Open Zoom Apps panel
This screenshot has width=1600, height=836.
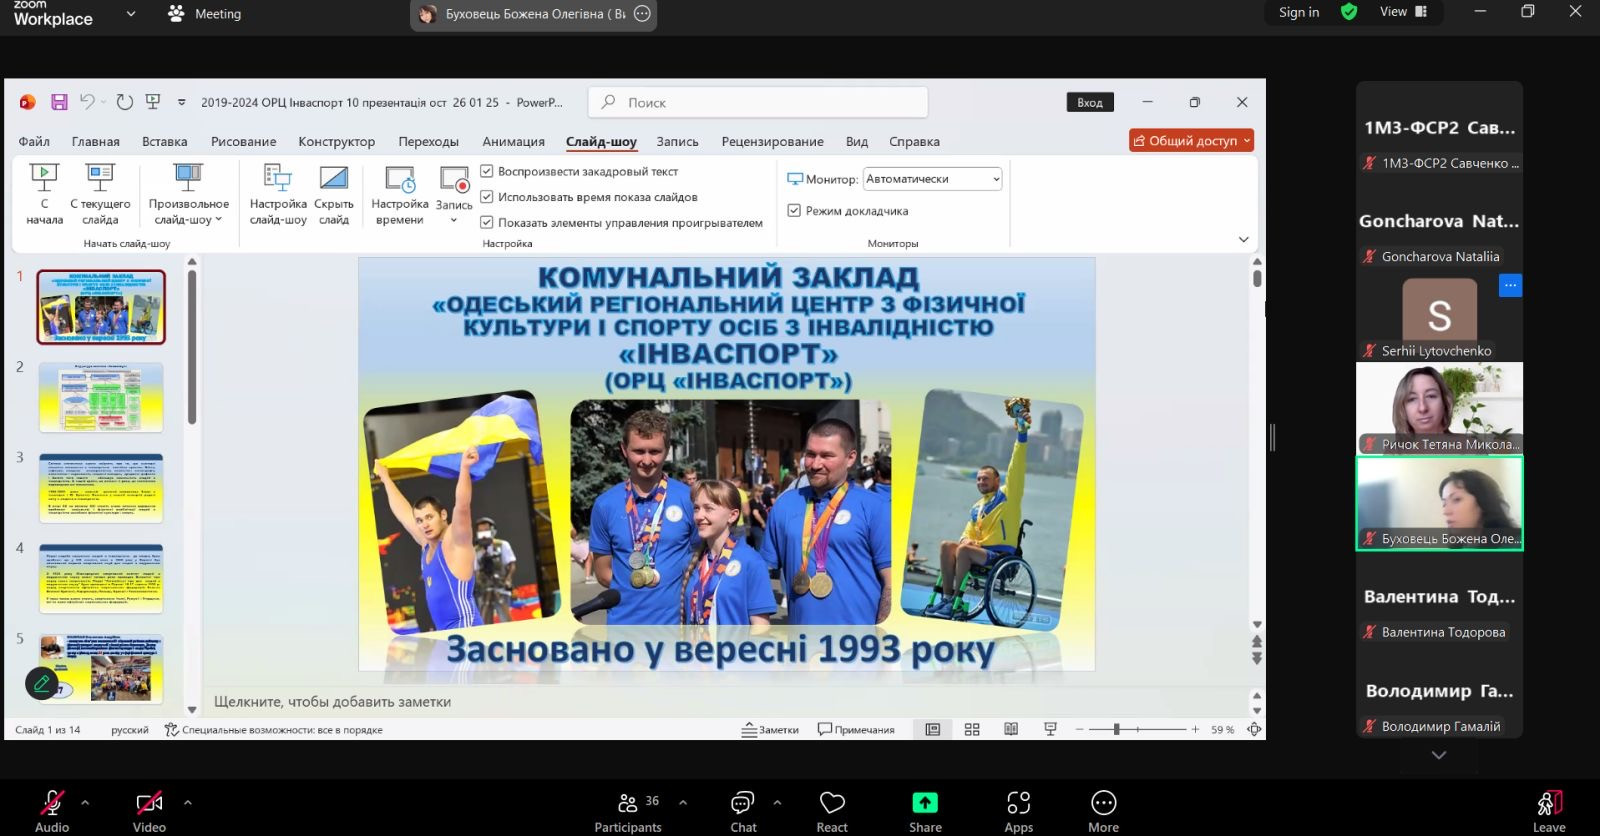tap(1018, 804)
